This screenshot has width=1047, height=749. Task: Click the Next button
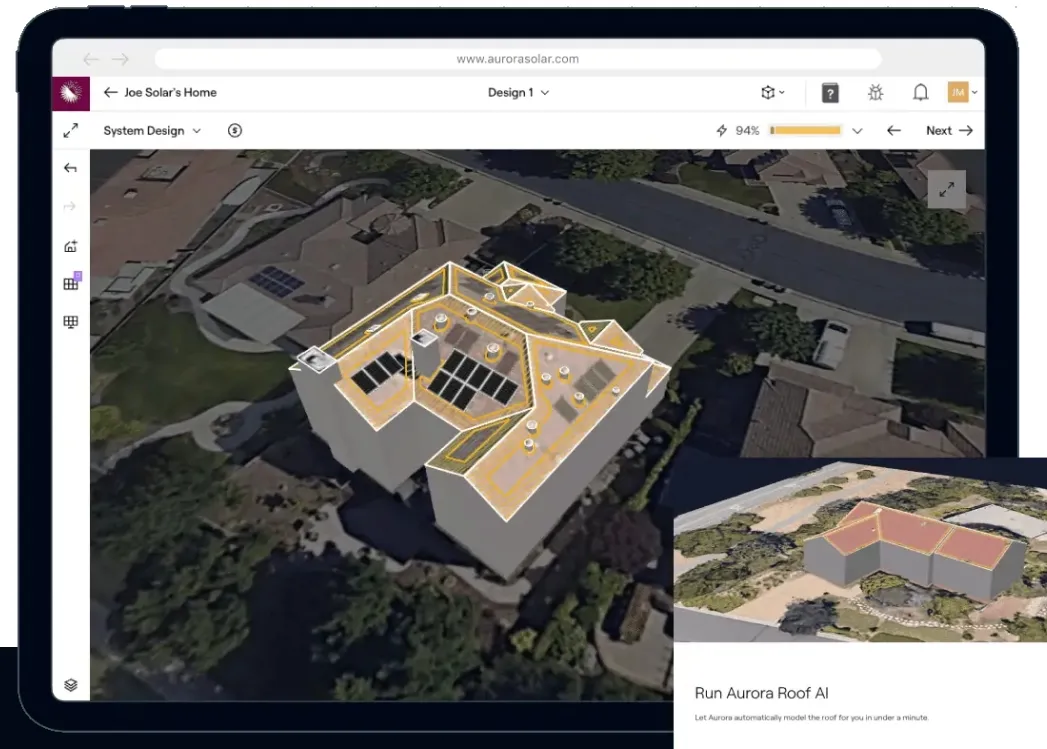coord(948,131)
